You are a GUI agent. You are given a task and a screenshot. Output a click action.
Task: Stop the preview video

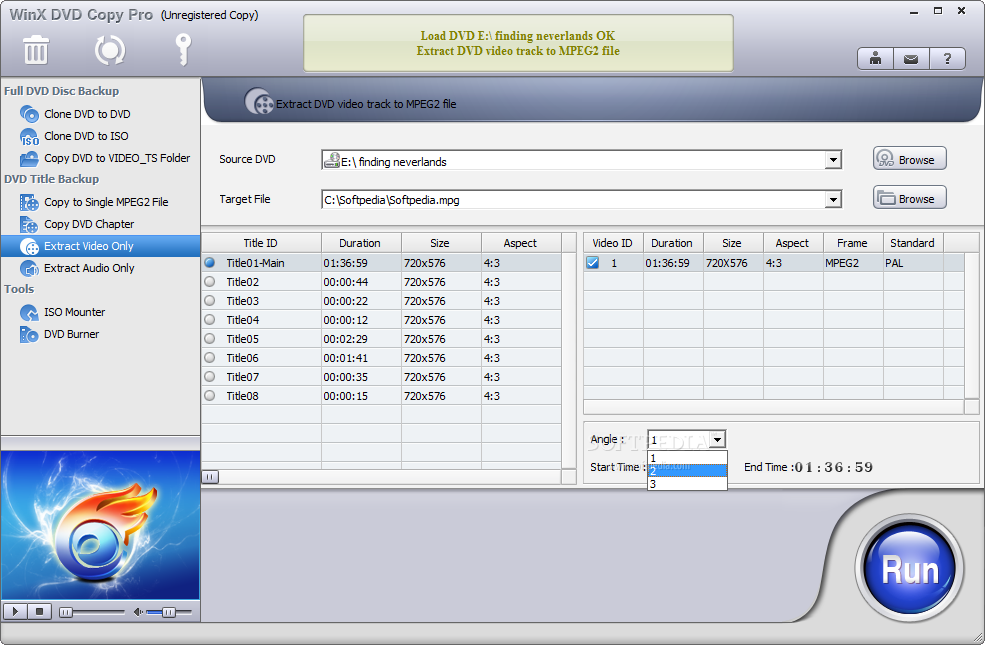pos(40,611)
